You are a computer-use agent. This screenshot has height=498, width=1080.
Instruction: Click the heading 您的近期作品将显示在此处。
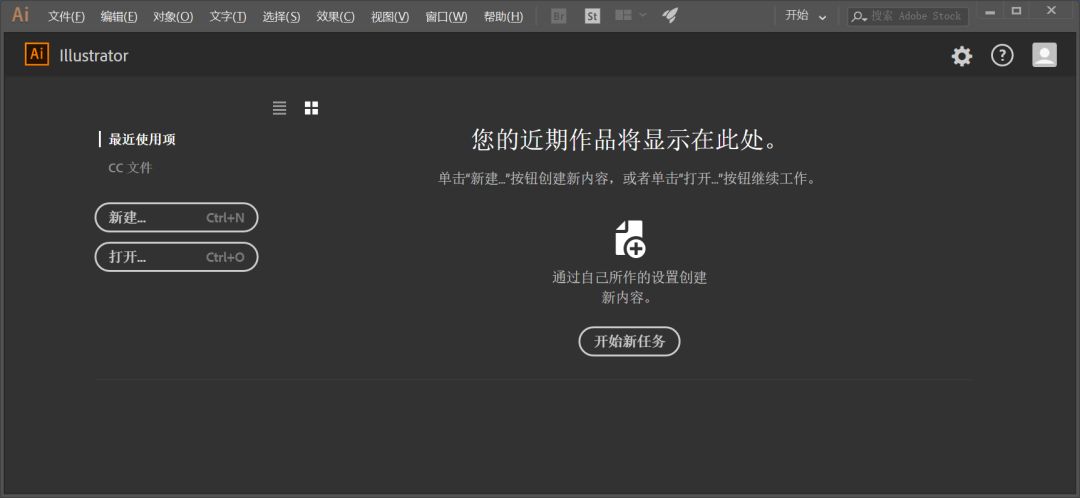pyautogui.click(x=626, y=140)
